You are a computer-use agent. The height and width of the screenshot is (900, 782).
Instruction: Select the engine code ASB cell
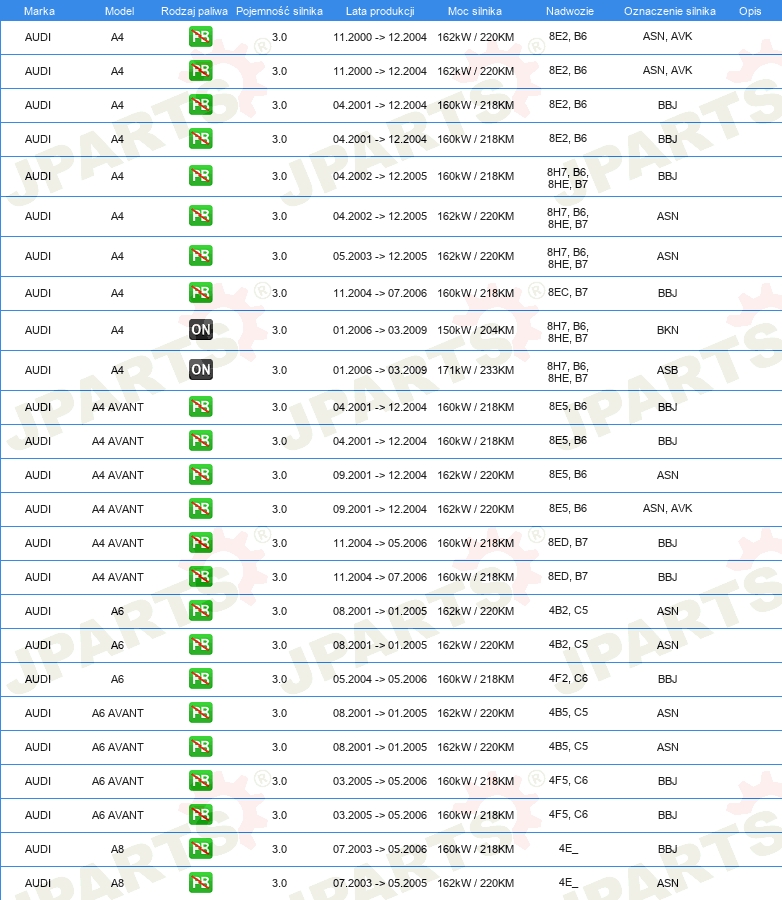tap(668, 370)
